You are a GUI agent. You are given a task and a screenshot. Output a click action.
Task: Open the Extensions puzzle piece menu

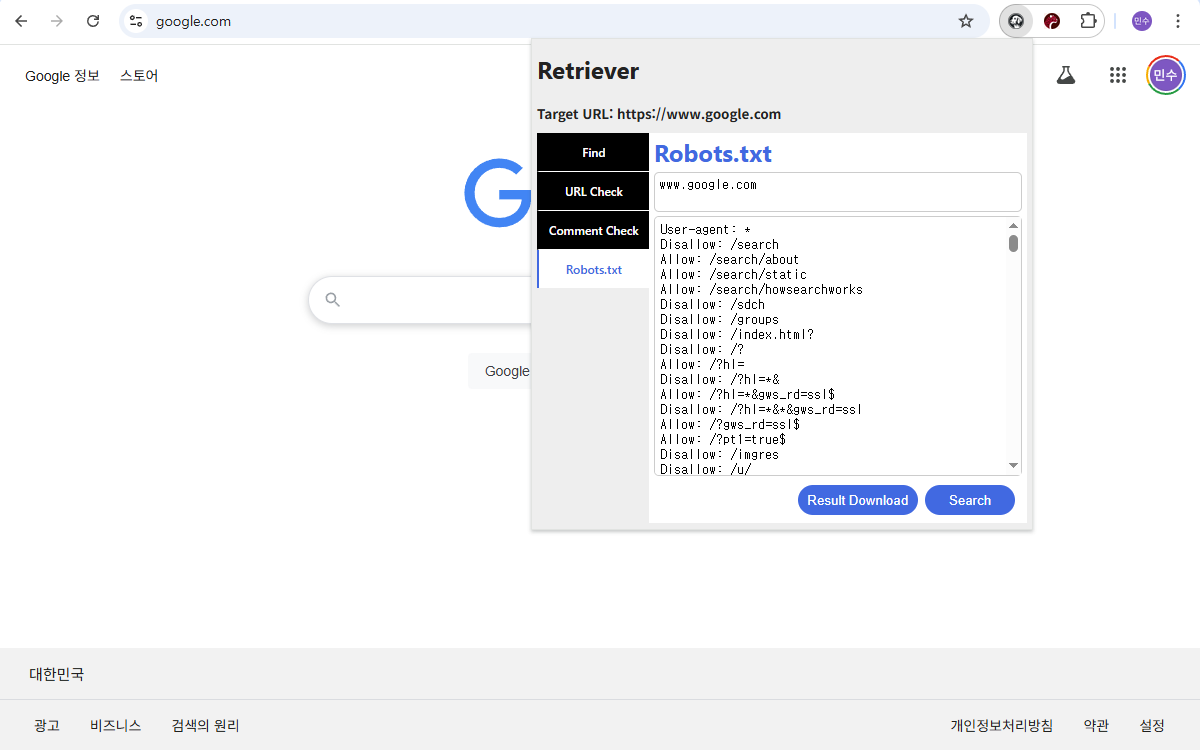pyautogui.click(x=1088, y=21)
